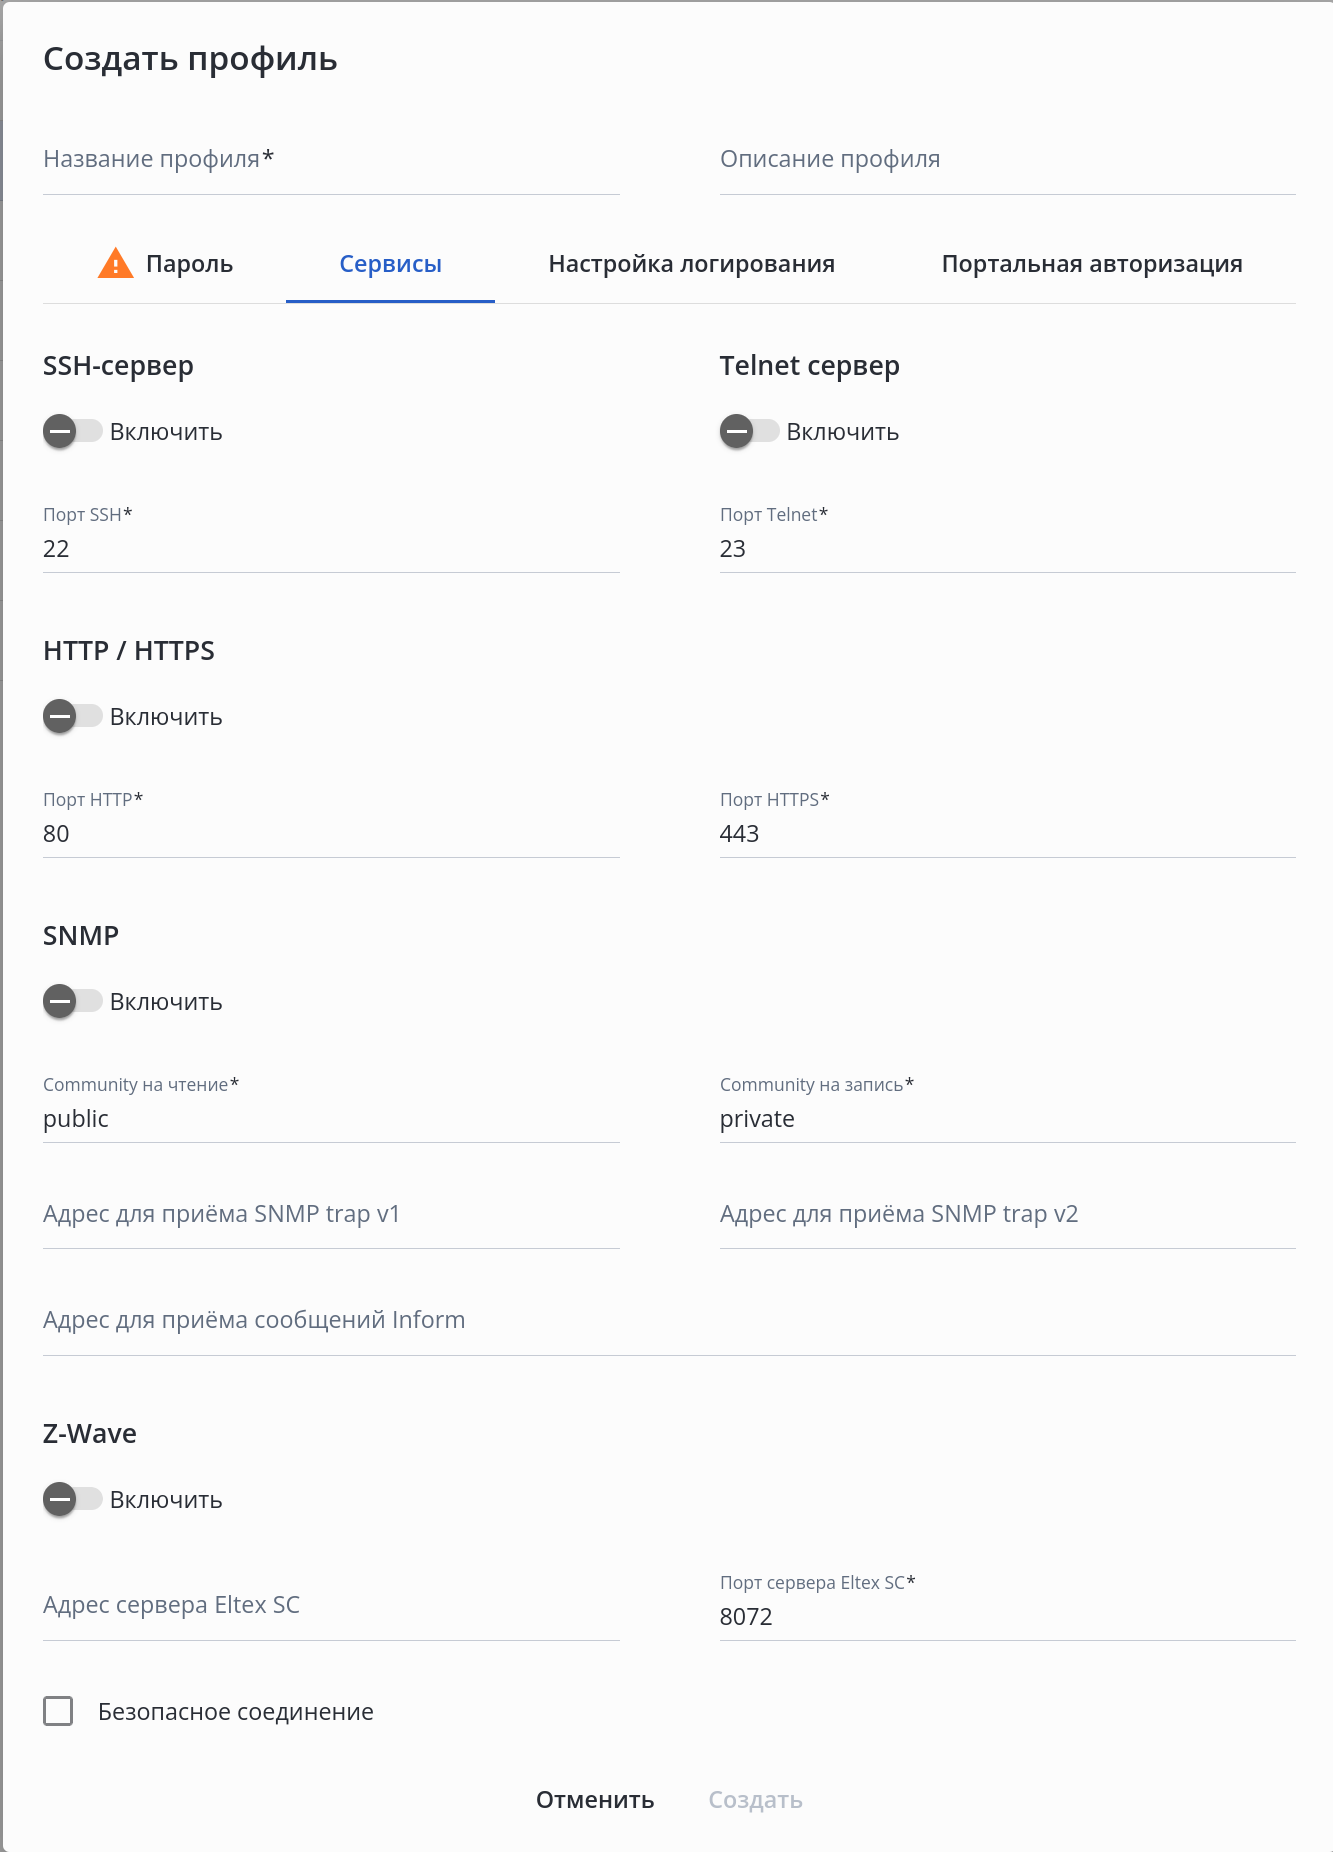Switch to Настройка логирования tab
The height and width of the screenshot is (1852, 1333).
pyautogui.click(x=691, y=264)
